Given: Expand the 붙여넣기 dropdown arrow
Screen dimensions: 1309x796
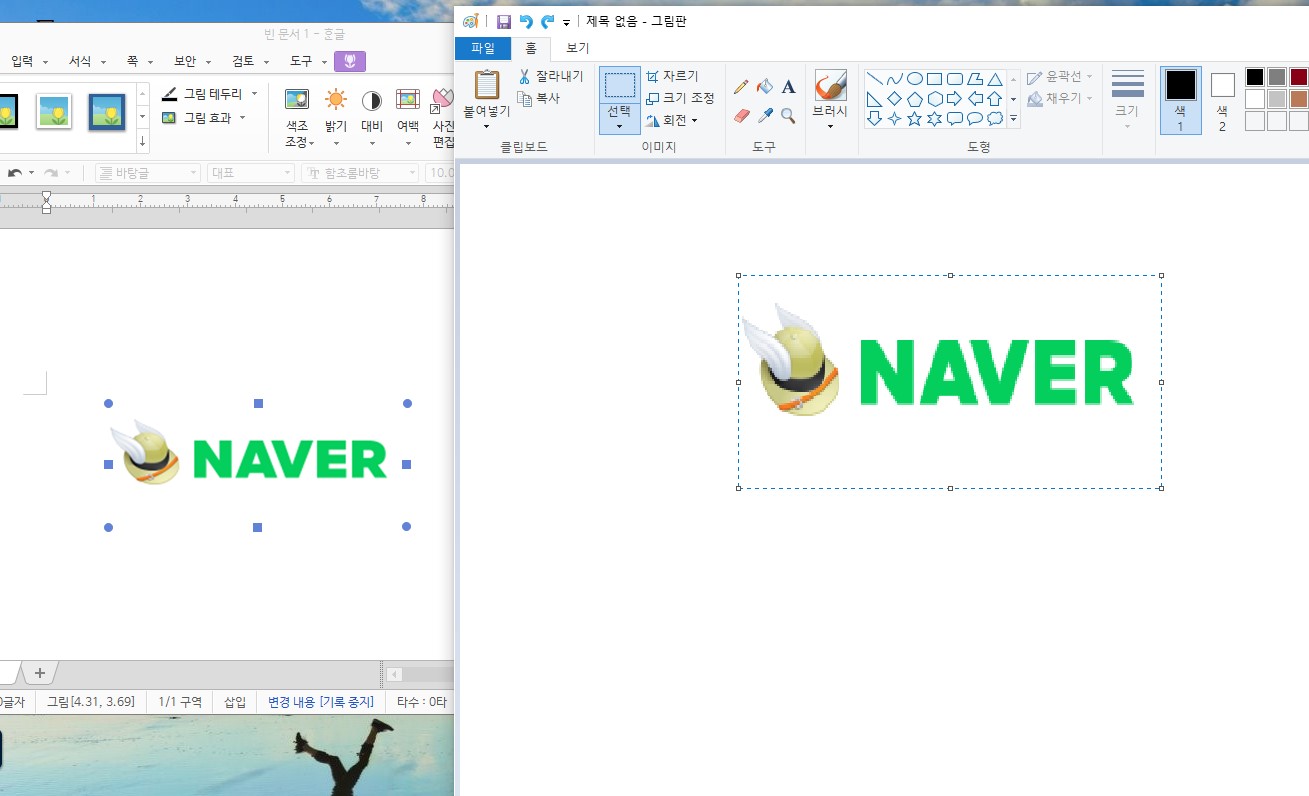Looking at the screenshot, I should pyautogui.click(x=487, y=127).
